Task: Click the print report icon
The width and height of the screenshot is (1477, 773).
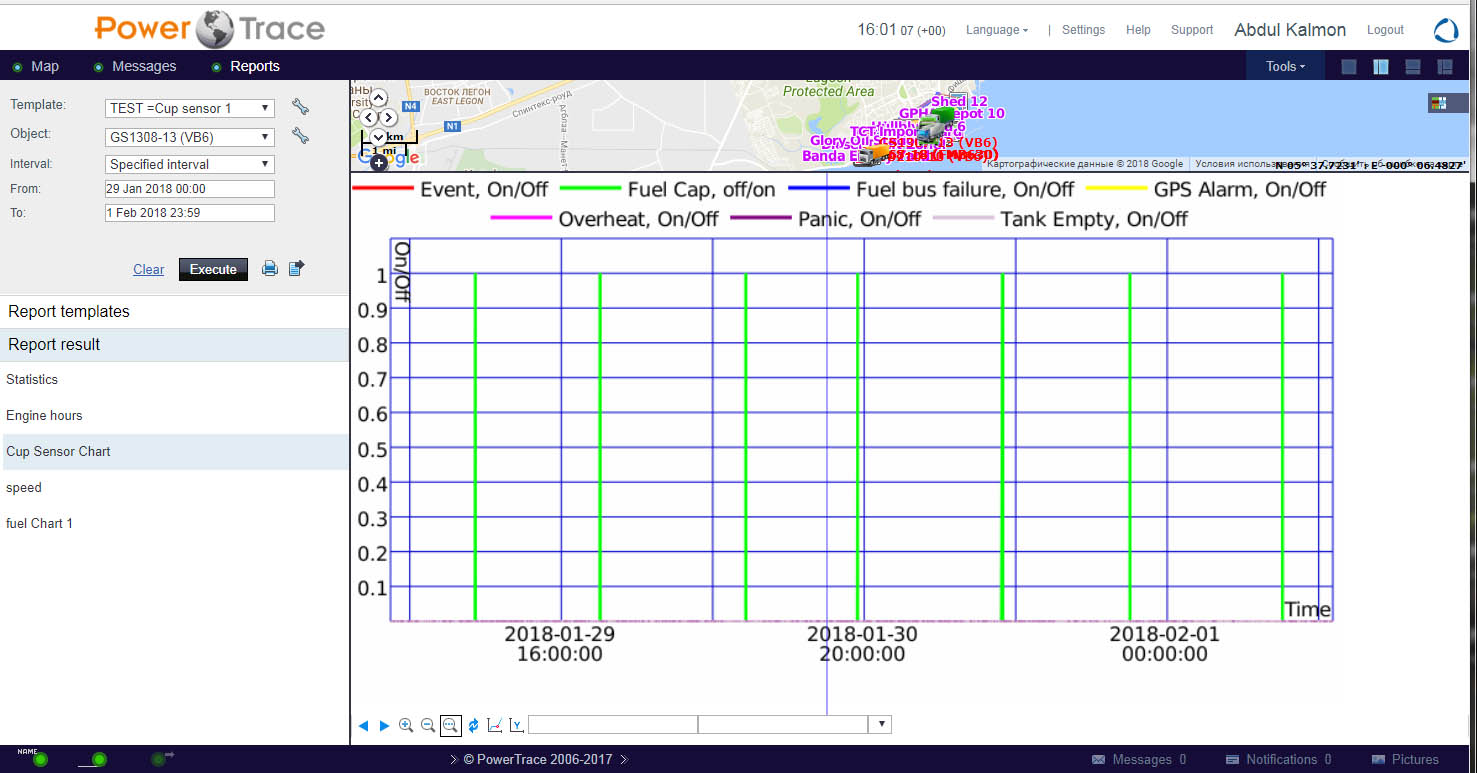Action: [269, 268]
